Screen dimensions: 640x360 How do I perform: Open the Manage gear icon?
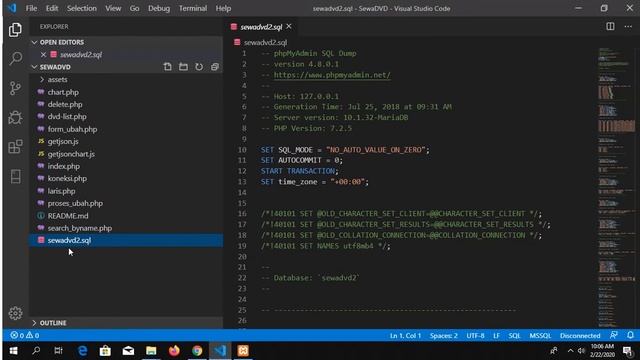pyautogui.click(x=15, y=313)
